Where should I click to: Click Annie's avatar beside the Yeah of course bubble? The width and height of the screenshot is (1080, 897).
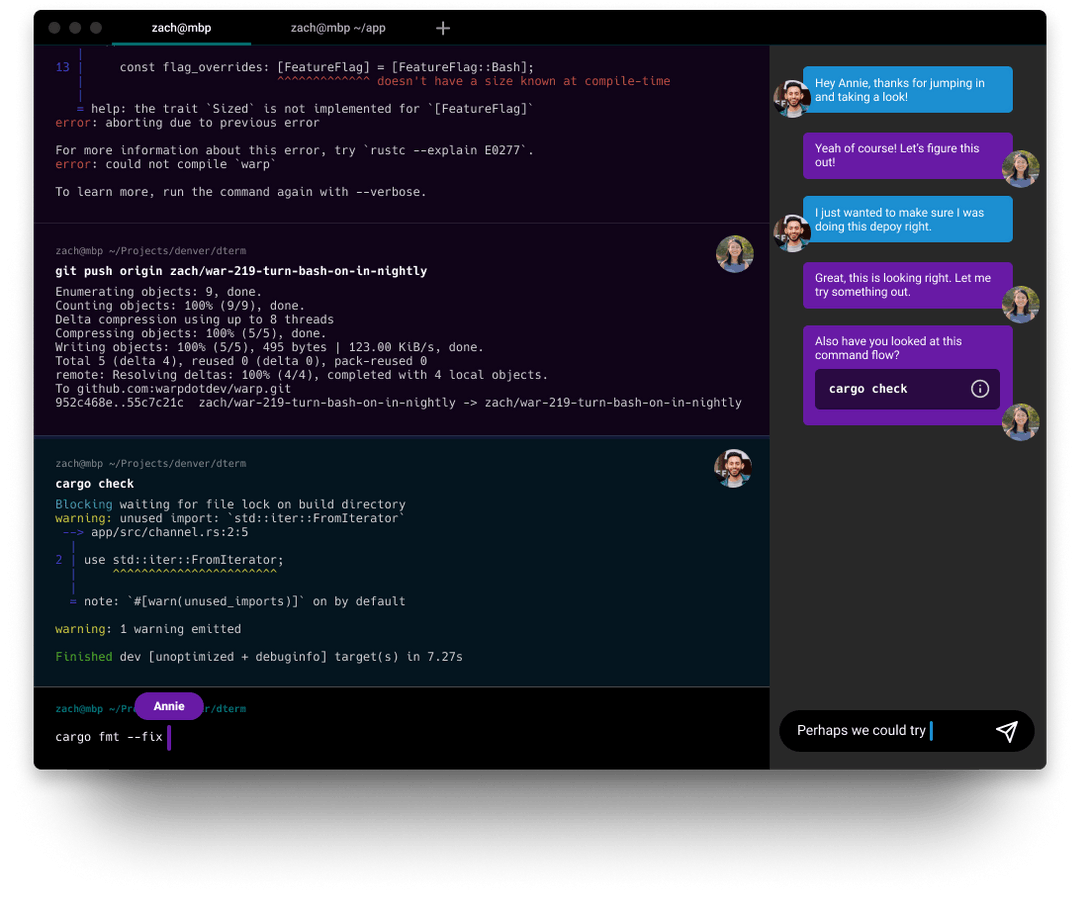(1021, 168)
